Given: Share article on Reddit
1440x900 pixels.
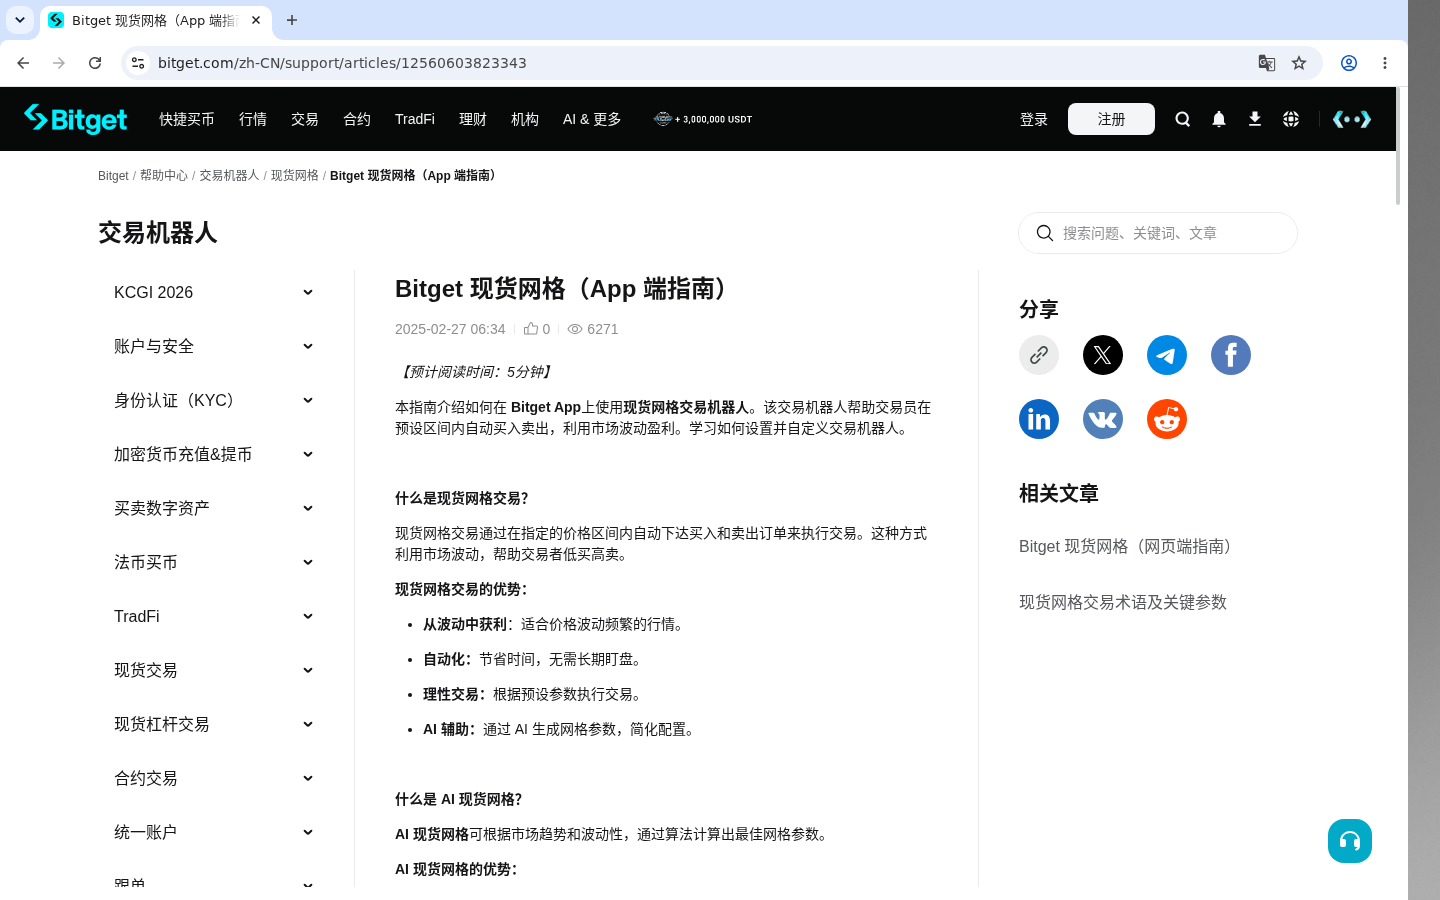Looking at the screenshot, I should click(x=1167, y=419).
